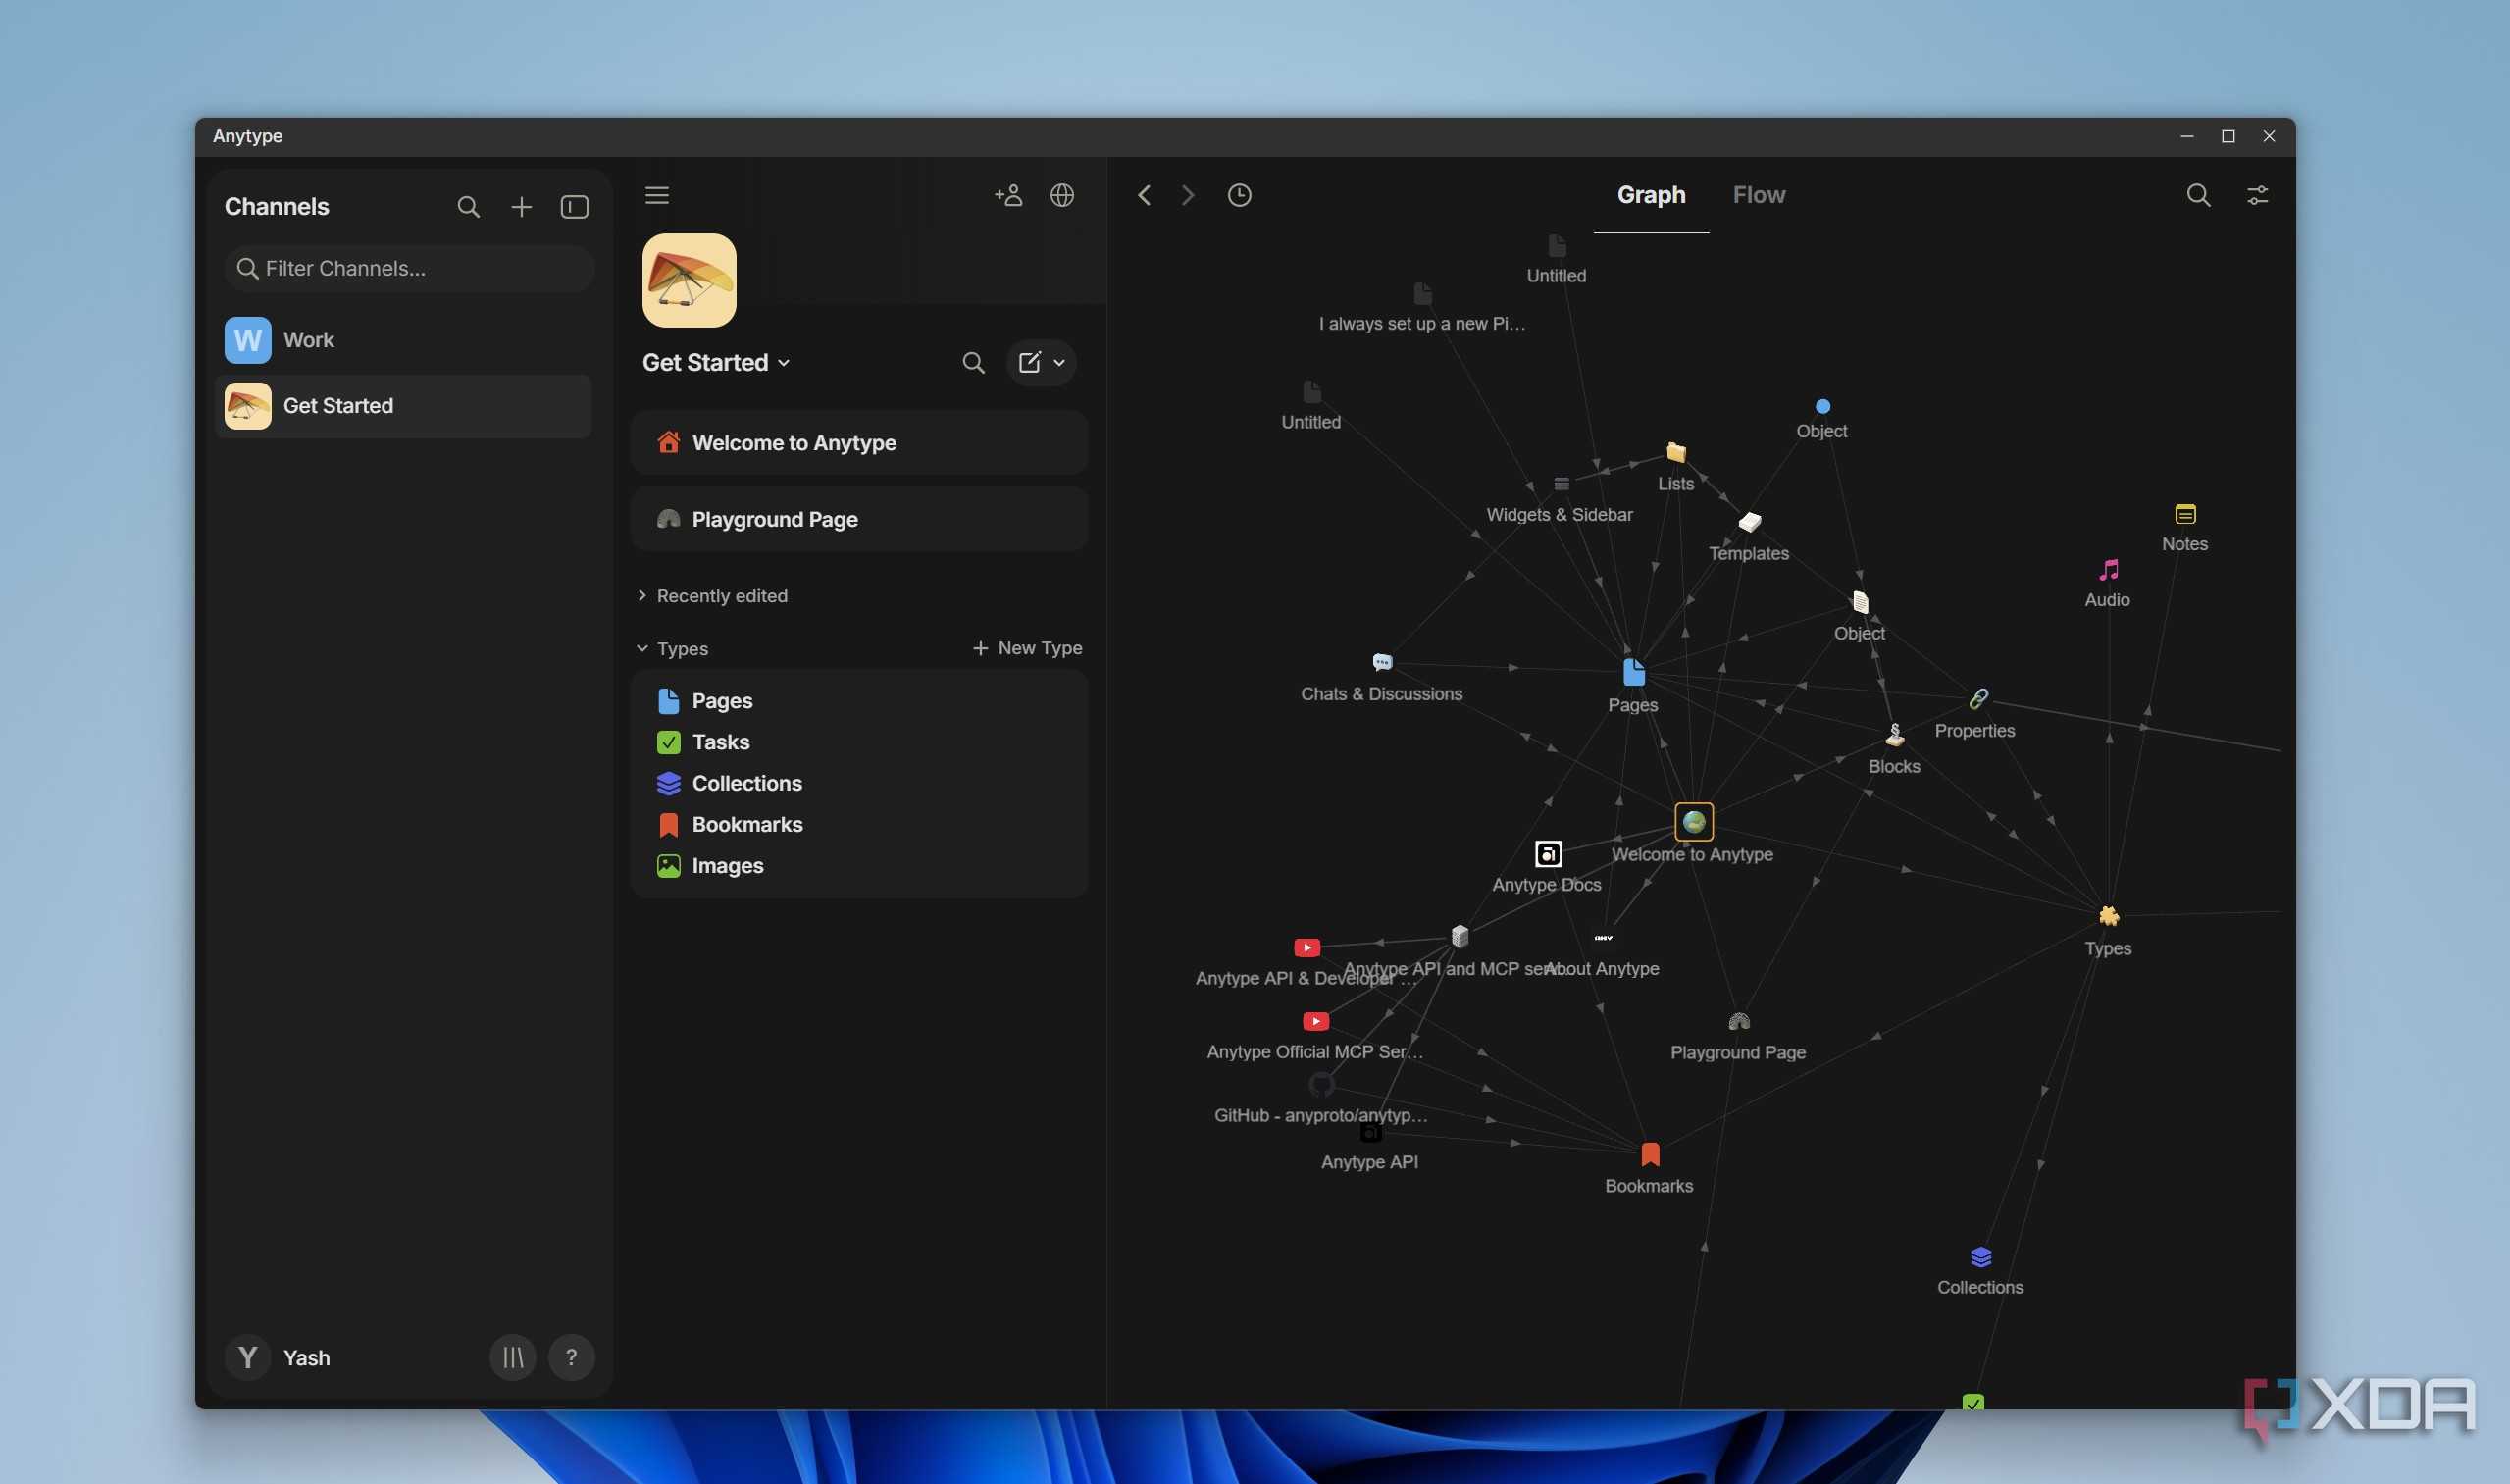This screenshot has width=2510, height=1484.
Task: Open the history clock icon
Action: [1239, 195]
